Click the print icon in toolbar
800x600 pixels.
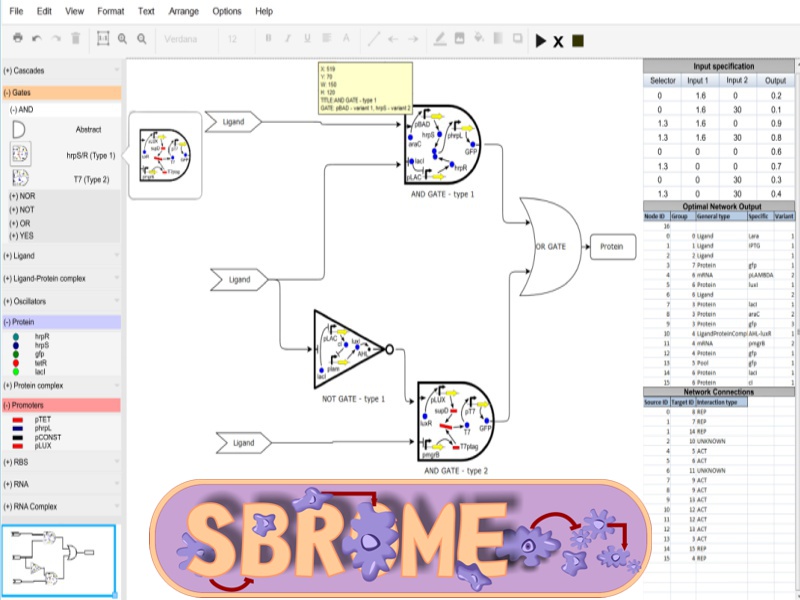click(17, 39)
